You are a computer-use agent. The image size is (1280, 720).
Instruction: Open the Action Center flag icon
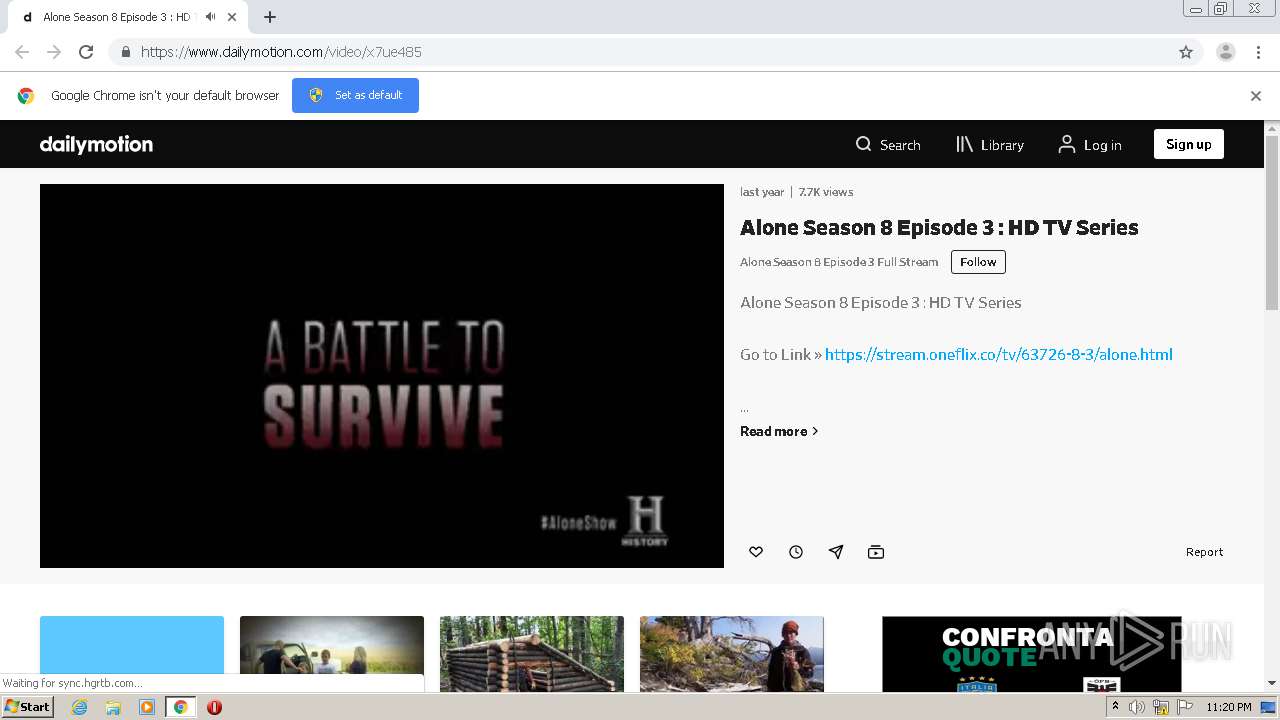[x=1185, y=707]
